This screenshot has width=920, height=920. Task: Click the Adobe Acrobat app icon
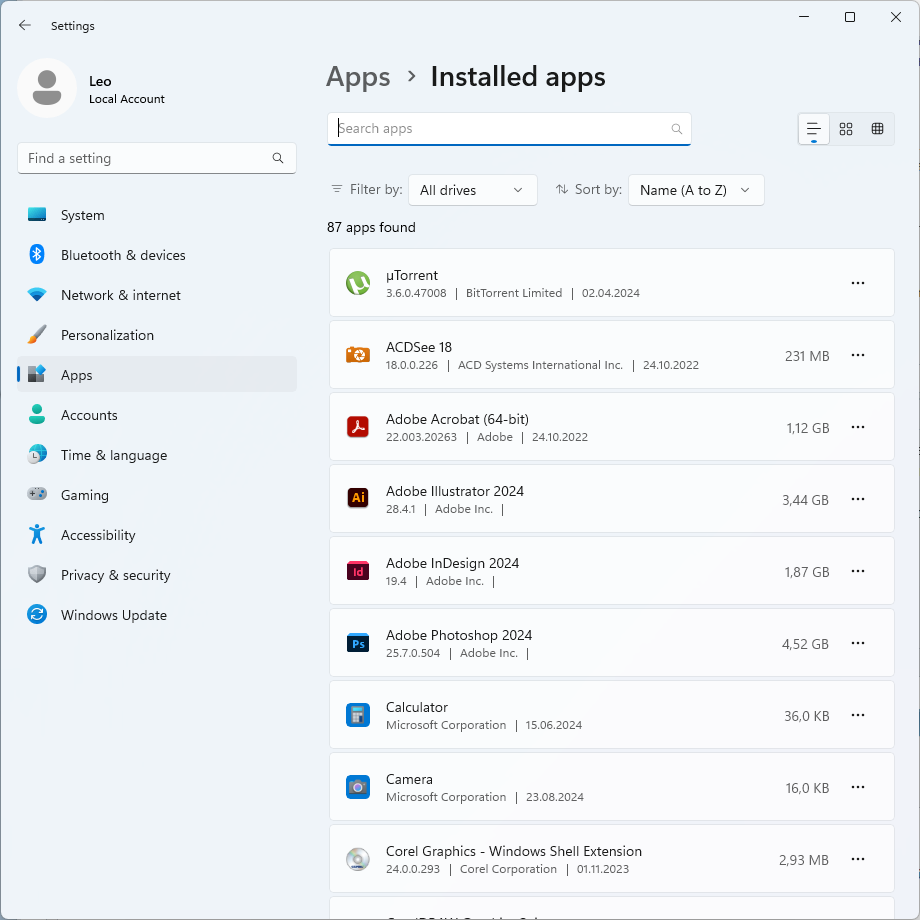coord(357,427)
